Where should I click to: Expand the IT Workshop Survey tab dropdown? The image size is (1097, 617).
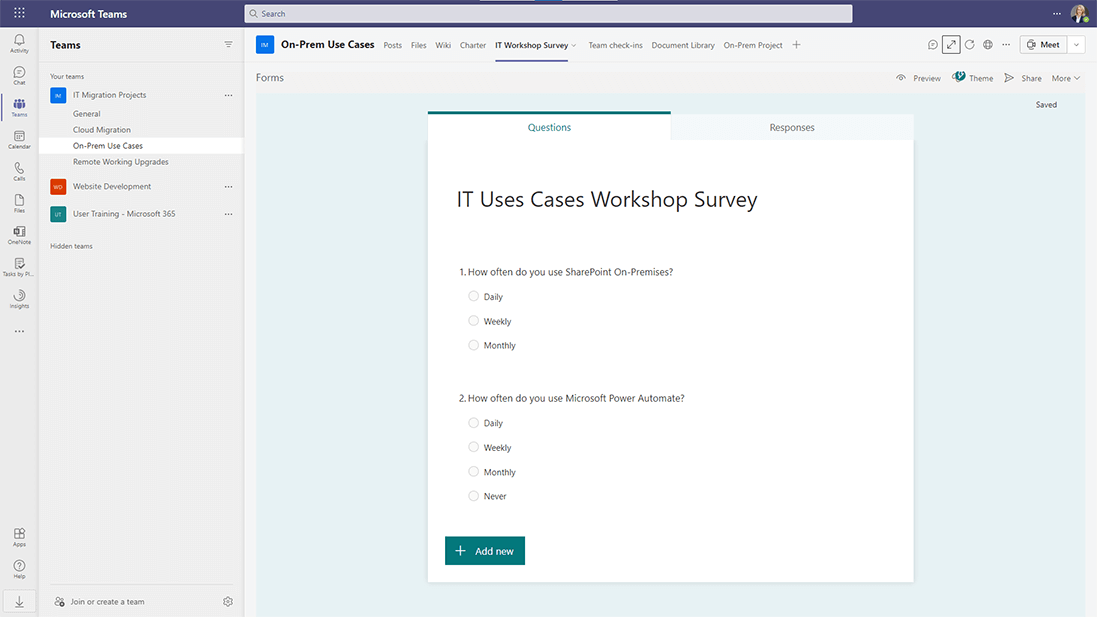pos(574,45)
